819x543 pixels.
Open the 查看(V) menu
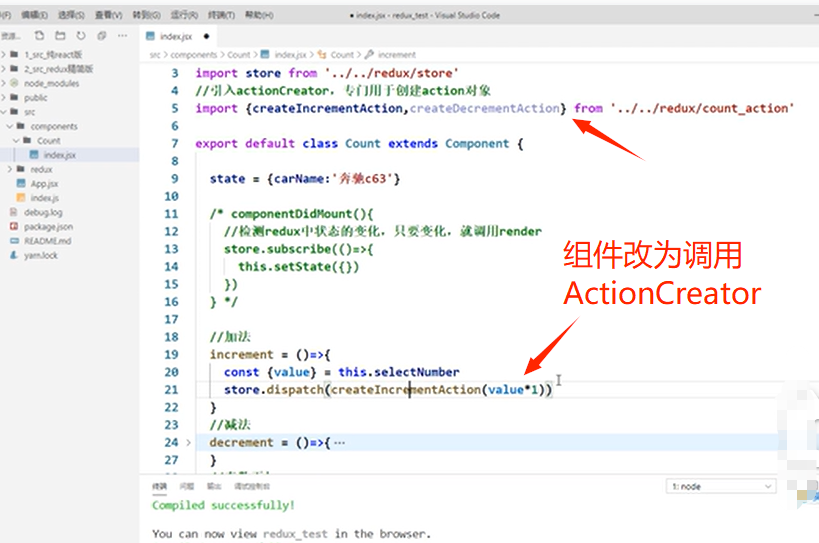point(108,15)
